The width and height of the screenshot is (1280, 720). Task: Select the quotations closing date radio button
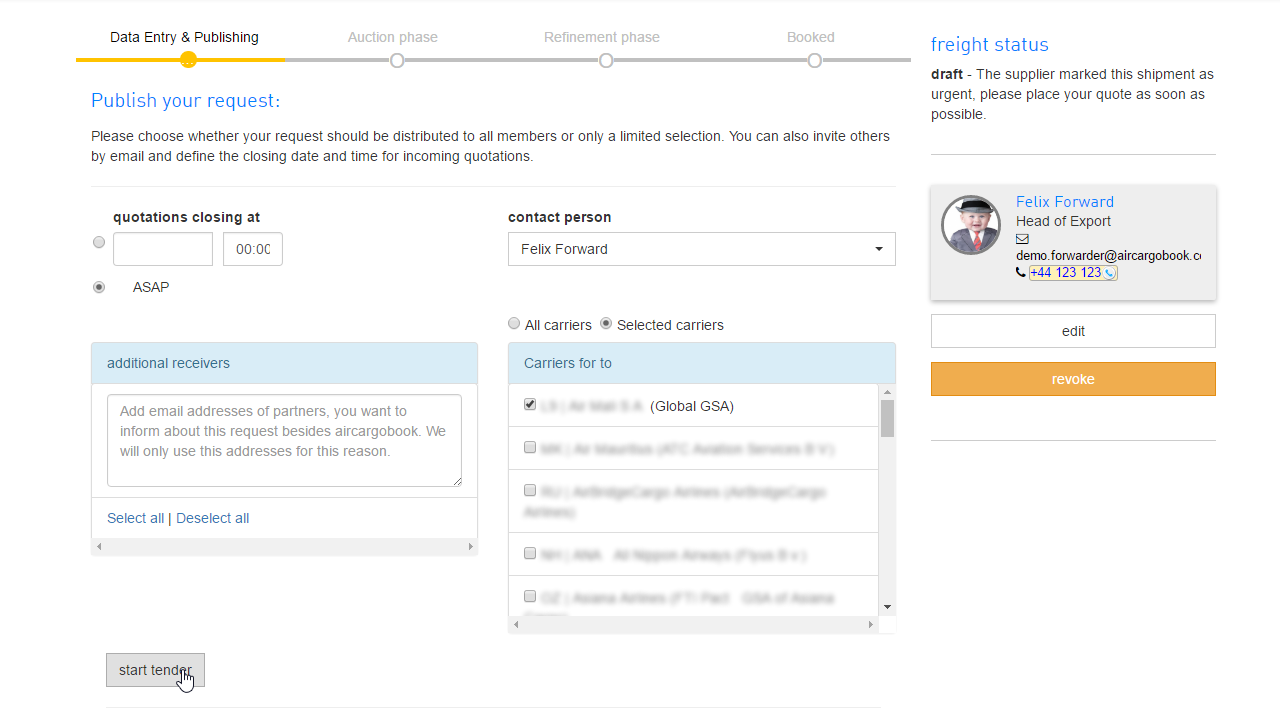[x=99, y=242]
